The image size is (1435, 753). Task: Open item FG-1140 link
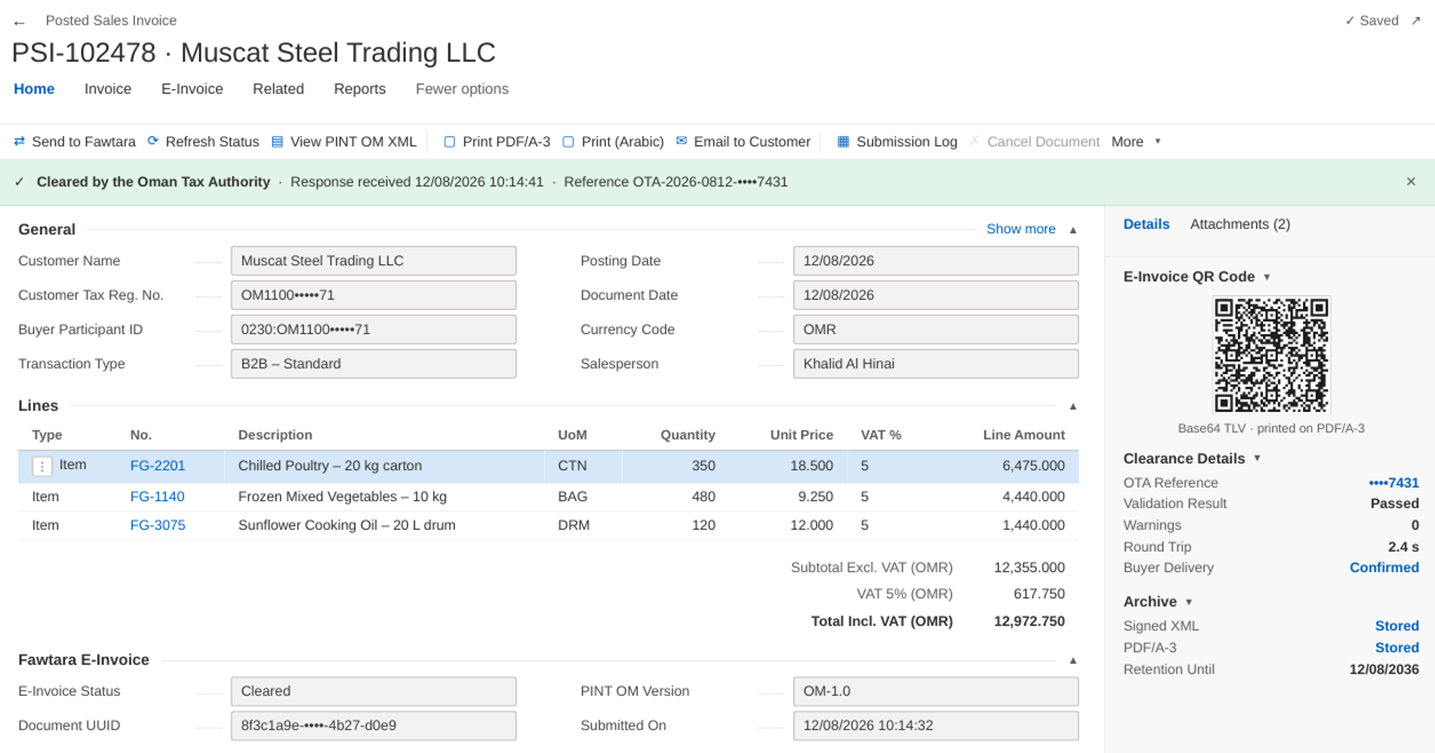point(157,497)
